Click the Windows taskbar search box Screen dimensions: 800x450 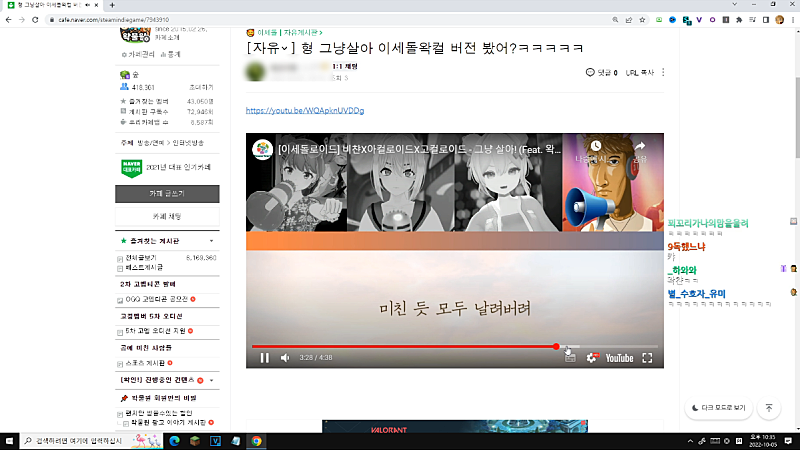[91, 441]
